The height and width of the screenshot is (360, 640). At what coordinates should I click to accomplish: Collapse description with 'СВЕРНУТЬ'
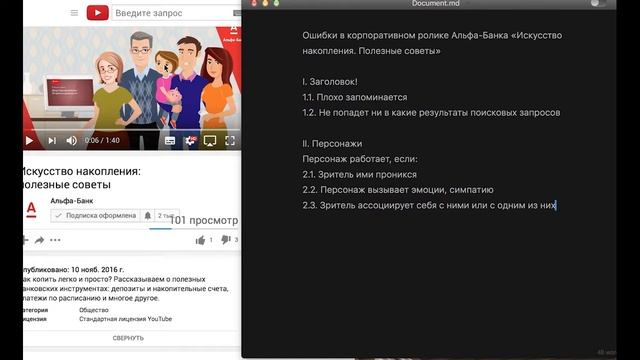coord(128,338)
